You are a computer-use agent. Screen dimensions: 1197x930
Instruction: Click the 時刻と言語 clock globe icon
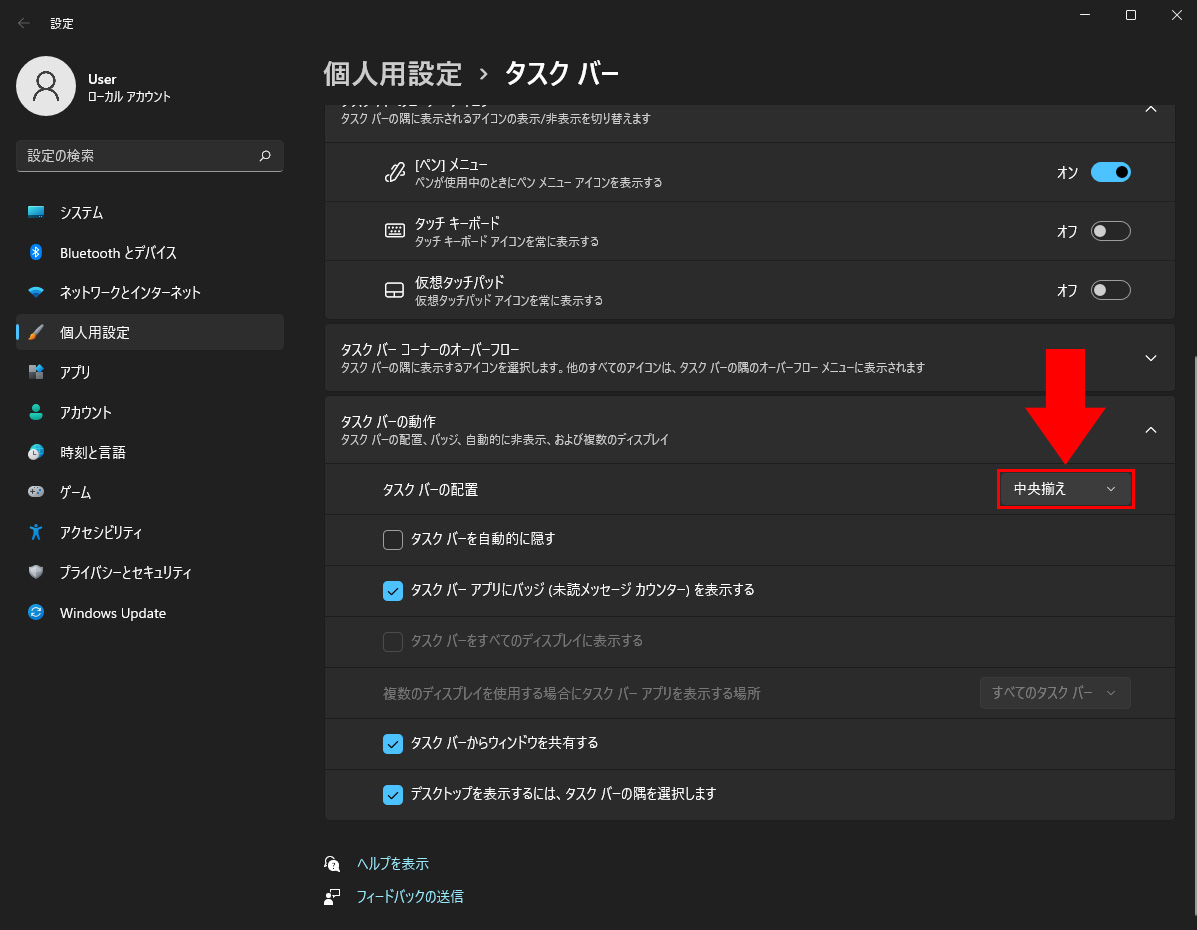[36, 452]
